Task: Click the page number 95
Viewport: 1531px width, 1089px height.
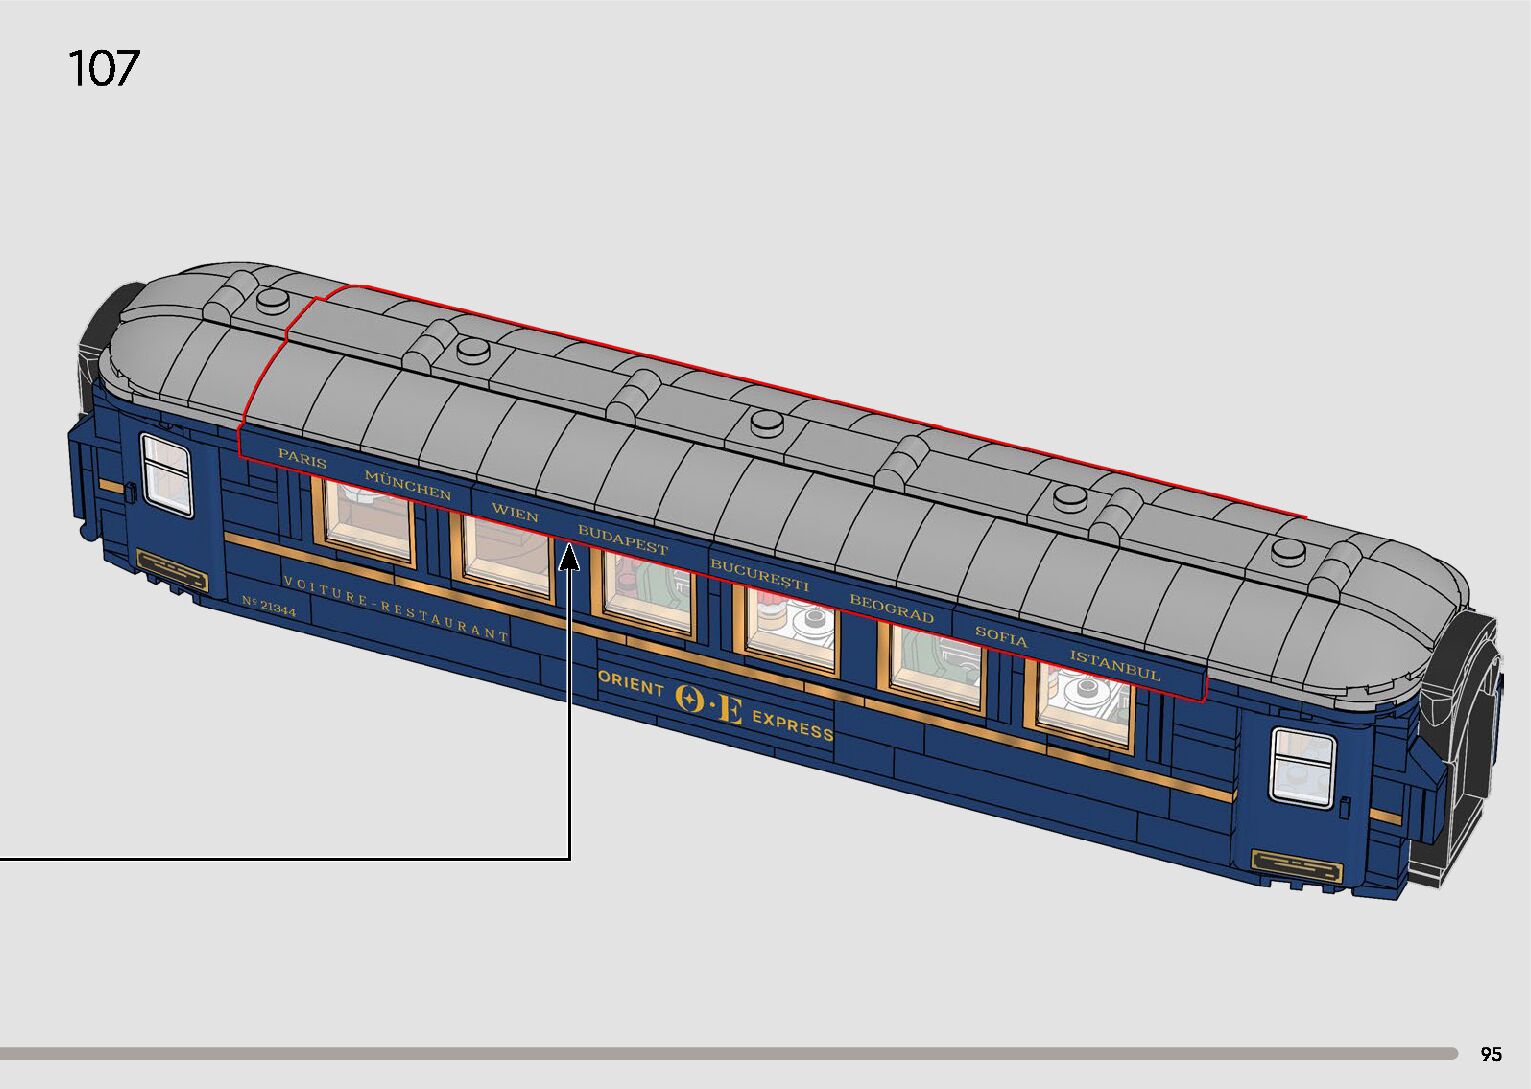Action: pyautogui.click(x=1490, y=1054)
